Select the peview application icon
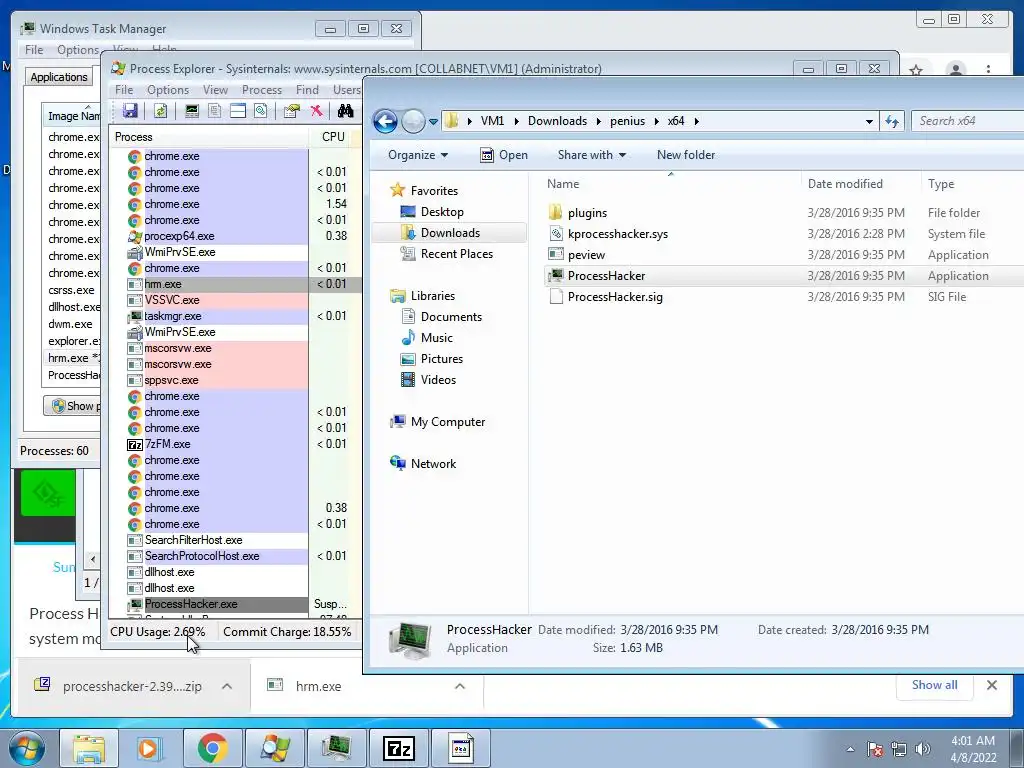Viewport: 1024px width, 768px height. 556,255
